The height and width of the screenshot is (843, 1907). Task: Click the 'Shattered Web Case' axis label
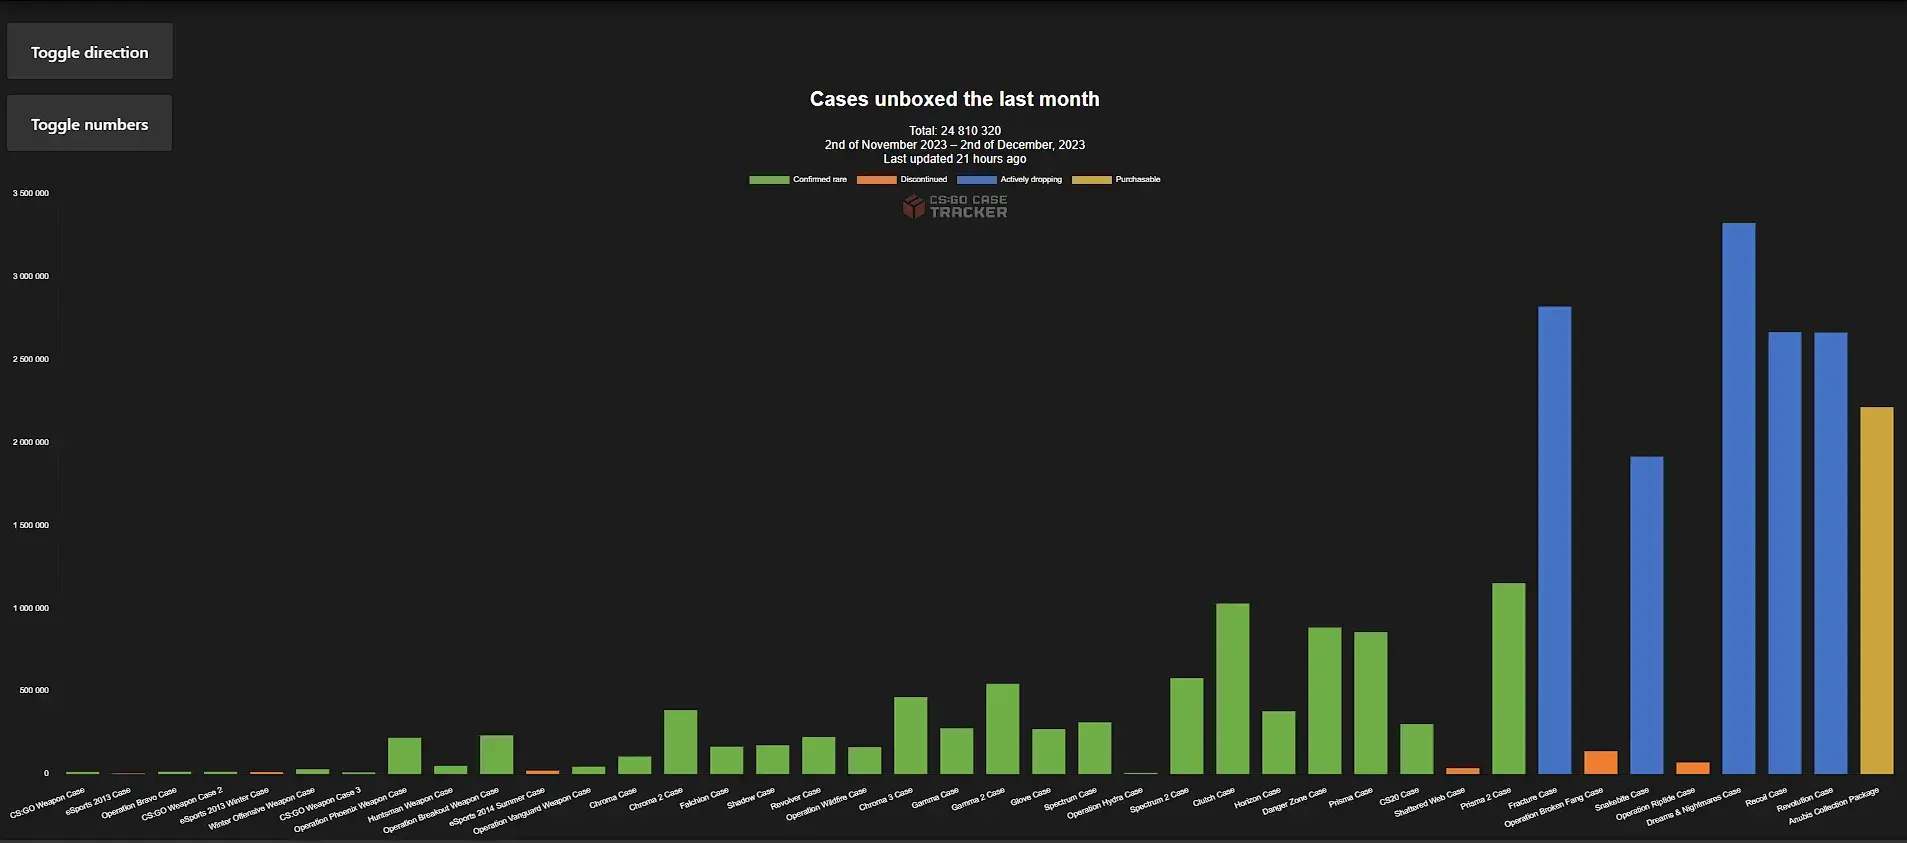coord(1430,802)
